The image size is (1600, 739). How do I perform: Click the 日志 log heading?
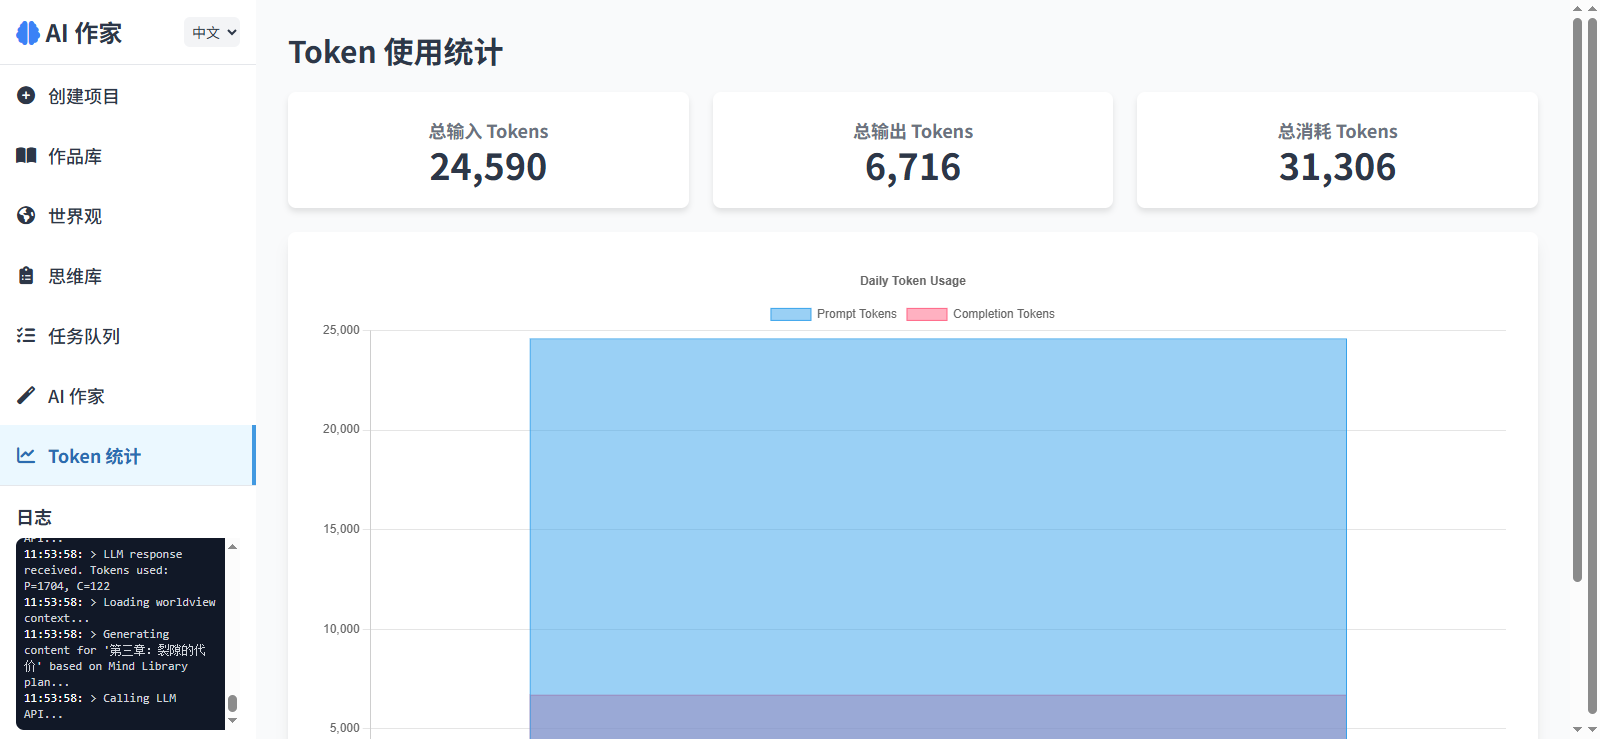(x=35, y=517)
